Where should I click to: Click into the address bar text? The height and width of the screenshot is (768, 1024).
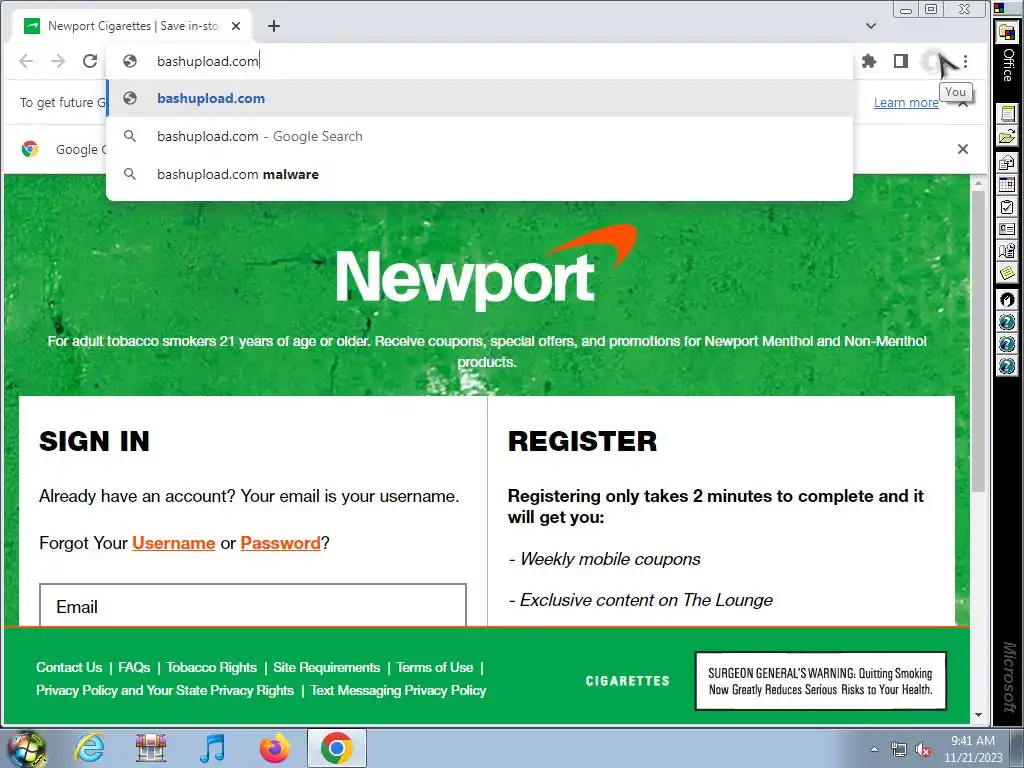208,61
